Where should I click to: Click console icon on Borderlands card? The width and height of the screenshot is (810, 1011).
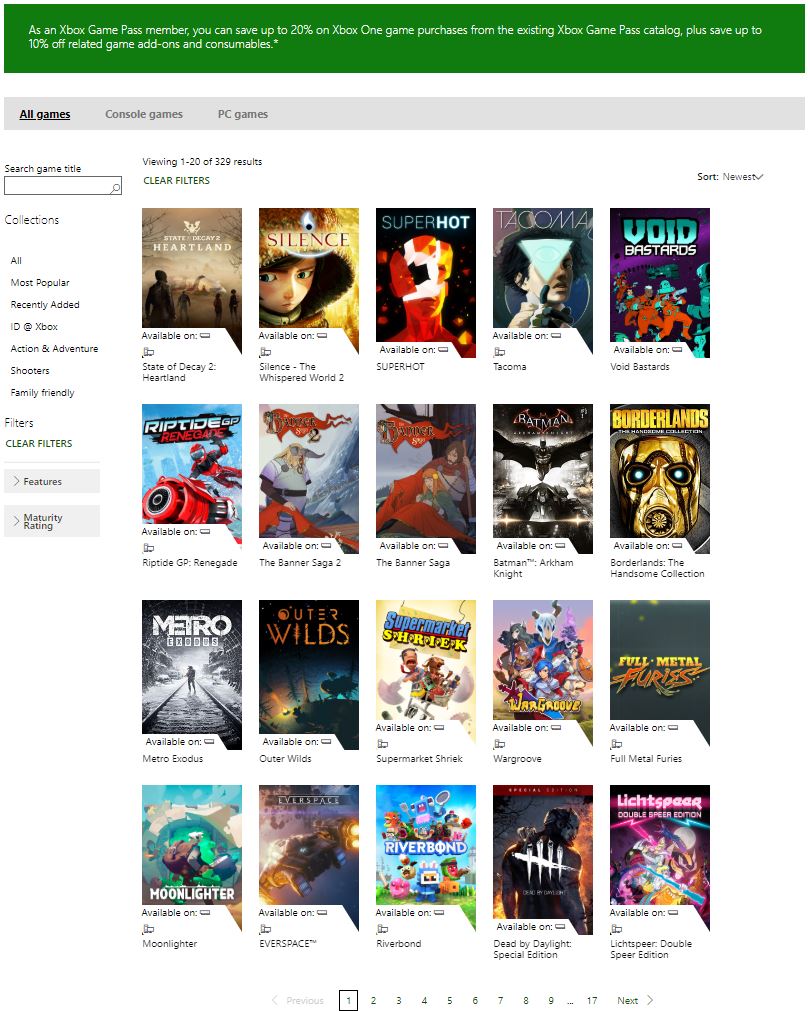[677, 545]
